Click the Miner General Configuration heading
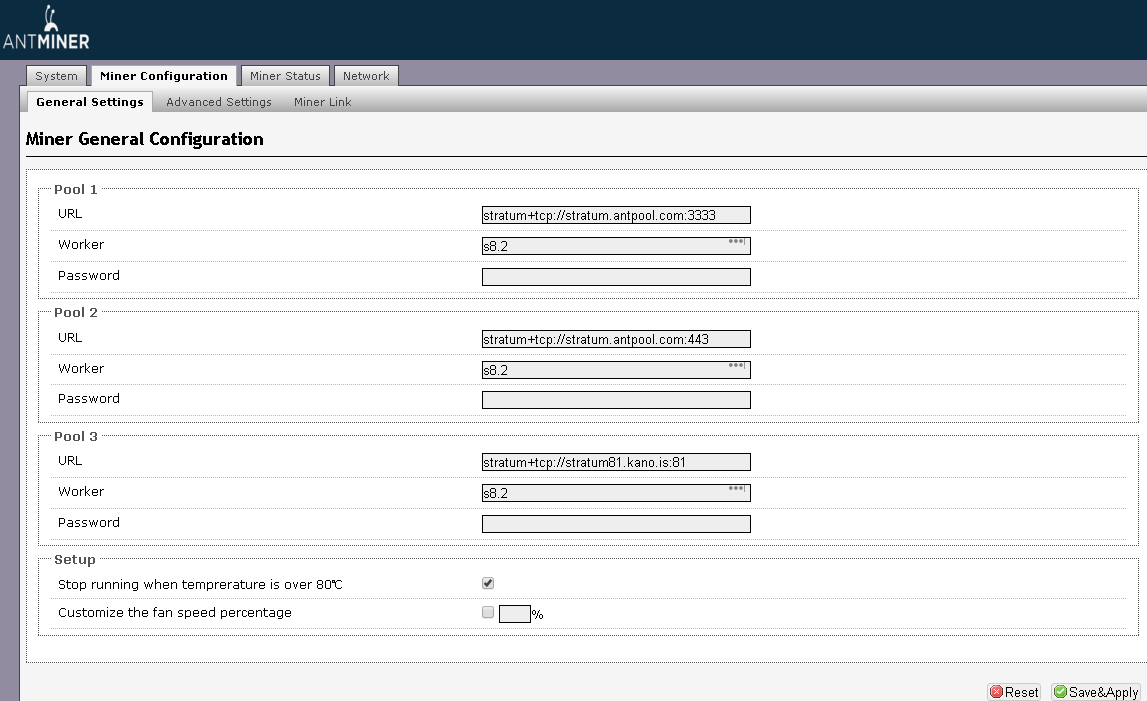This screenshot has width=1147, height=701. click(x=144, y=139)
